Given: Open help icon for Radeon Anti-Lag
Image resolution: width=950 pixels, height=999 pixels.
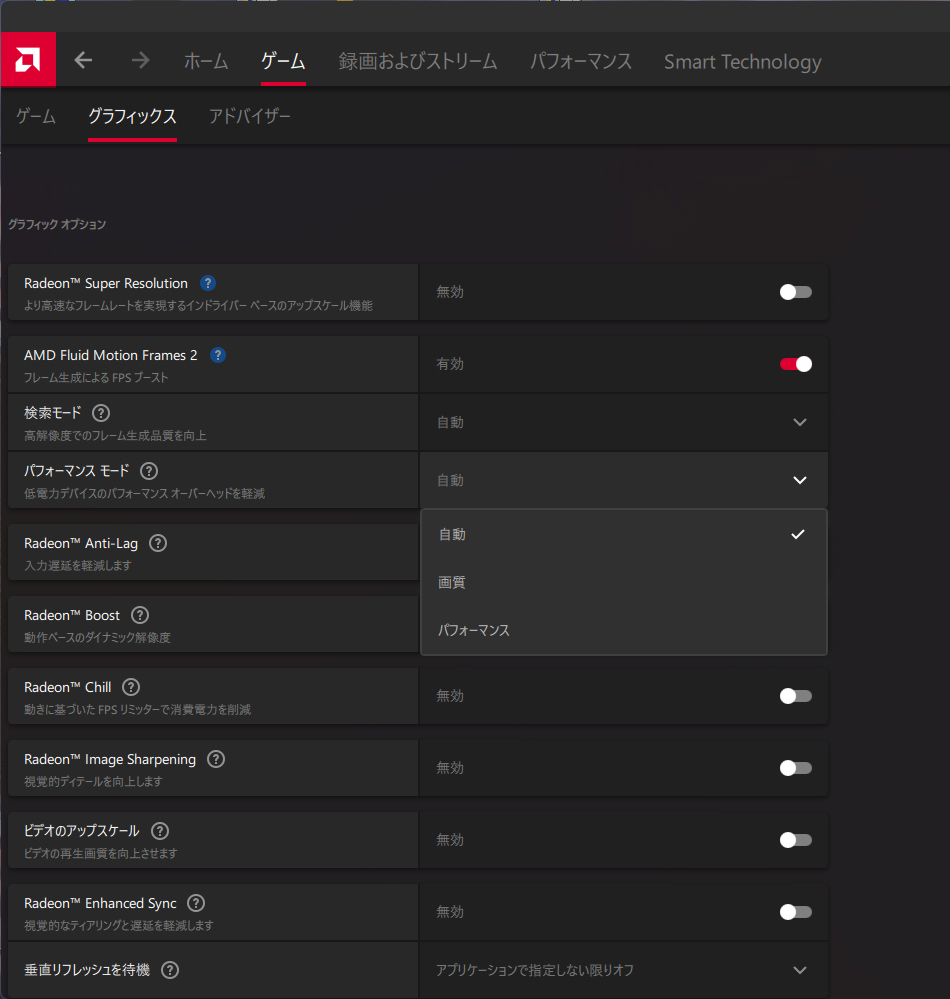Looking at the screenshot, I should [x=158, y=543].
